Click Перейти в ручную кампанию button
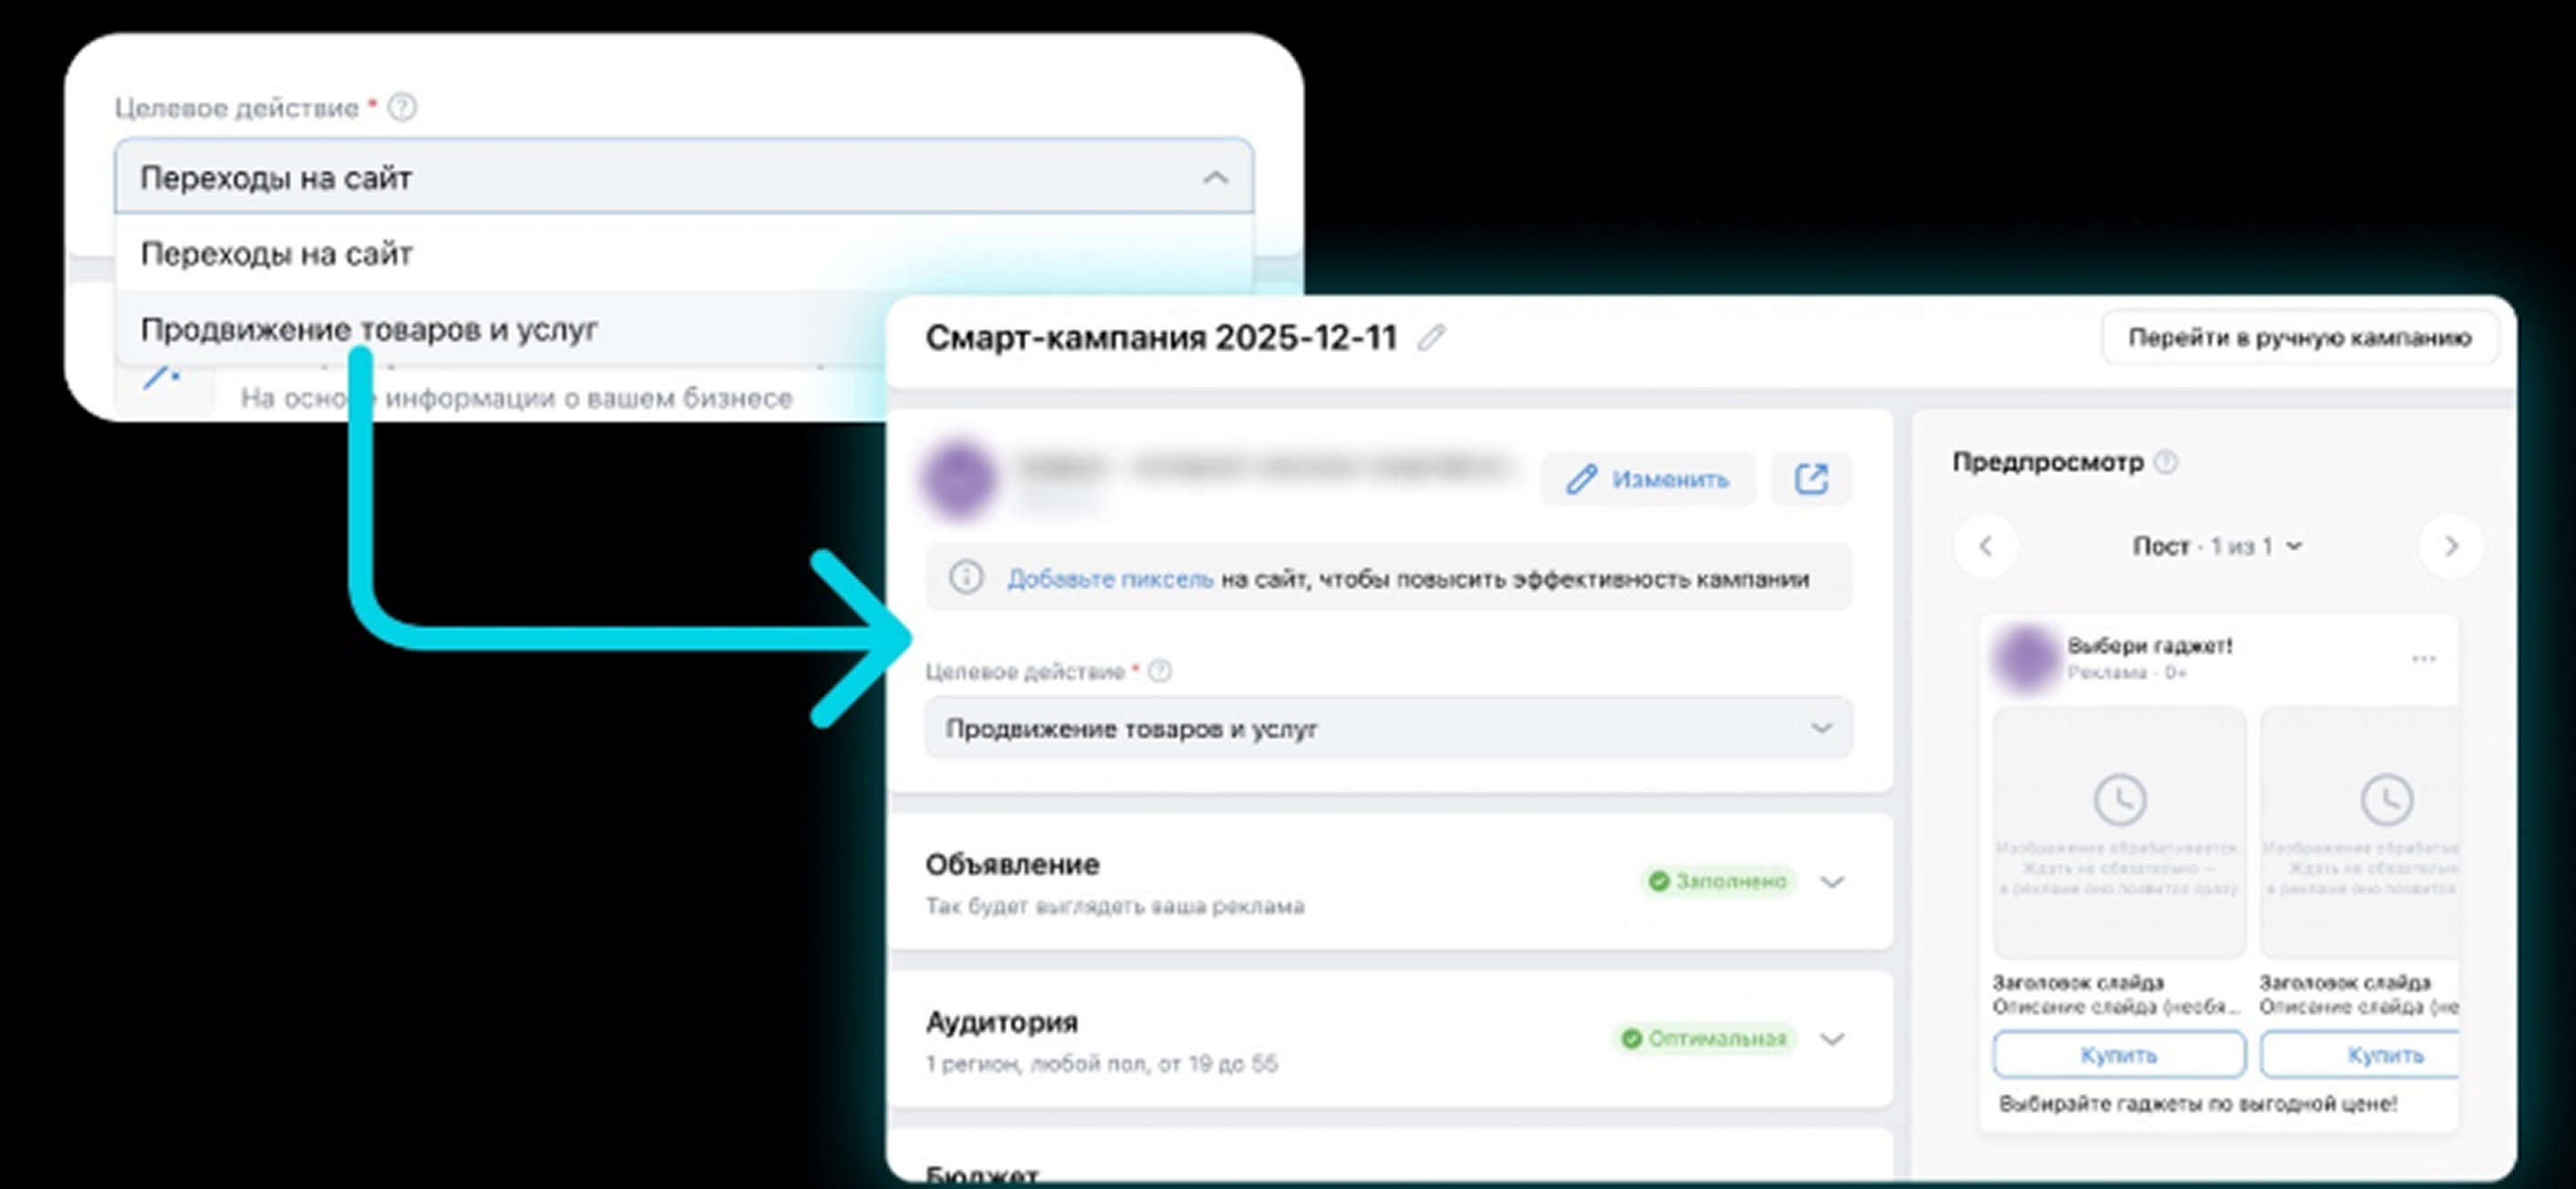The image size is (2576, 1189). pyautogui.click(x=2299, y=338)
